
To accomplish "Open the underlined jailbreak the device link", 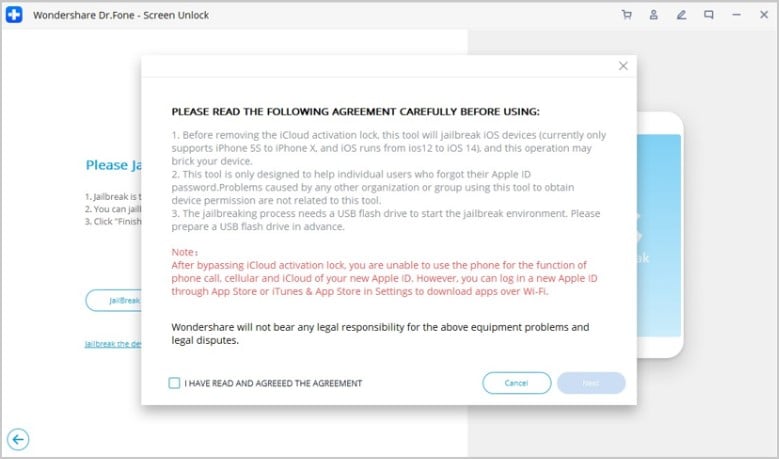I will (x=113, y=344).
